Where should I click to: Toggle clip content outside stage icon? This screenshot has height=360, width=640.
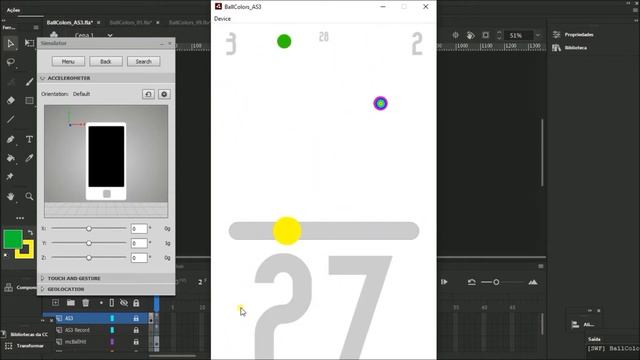pyautogui.click(x=485, y=35)
